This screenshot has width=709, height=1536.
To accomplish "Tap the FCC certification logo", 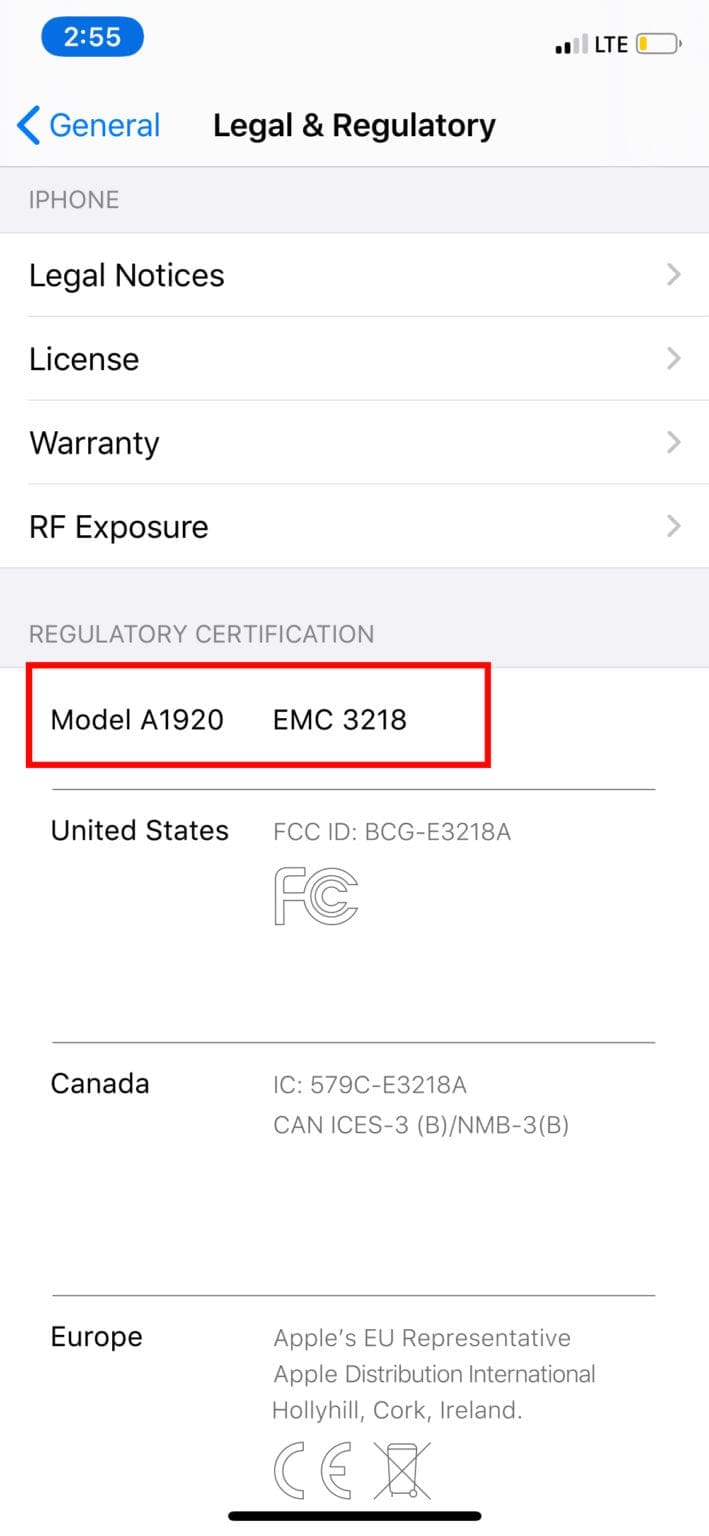I will pyautogui.click(x=317, y=898).
